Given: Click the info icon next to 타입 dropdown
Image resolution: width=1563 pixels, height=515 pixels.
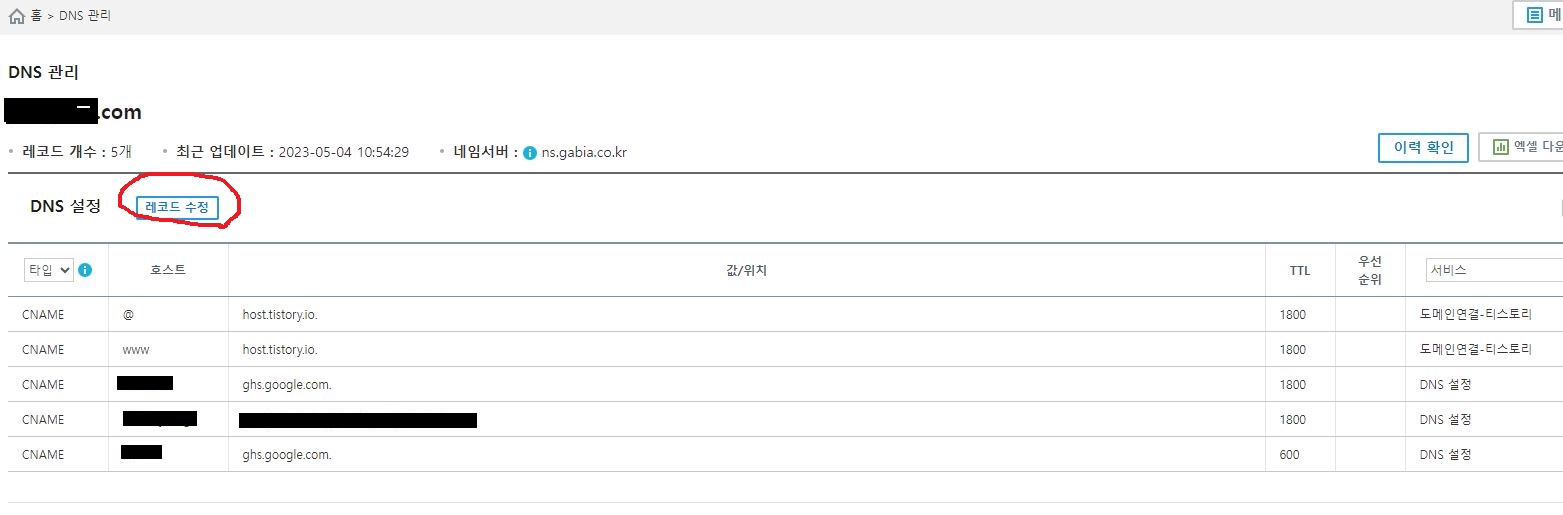Looking at the screenshot, I should coord(85,270).
